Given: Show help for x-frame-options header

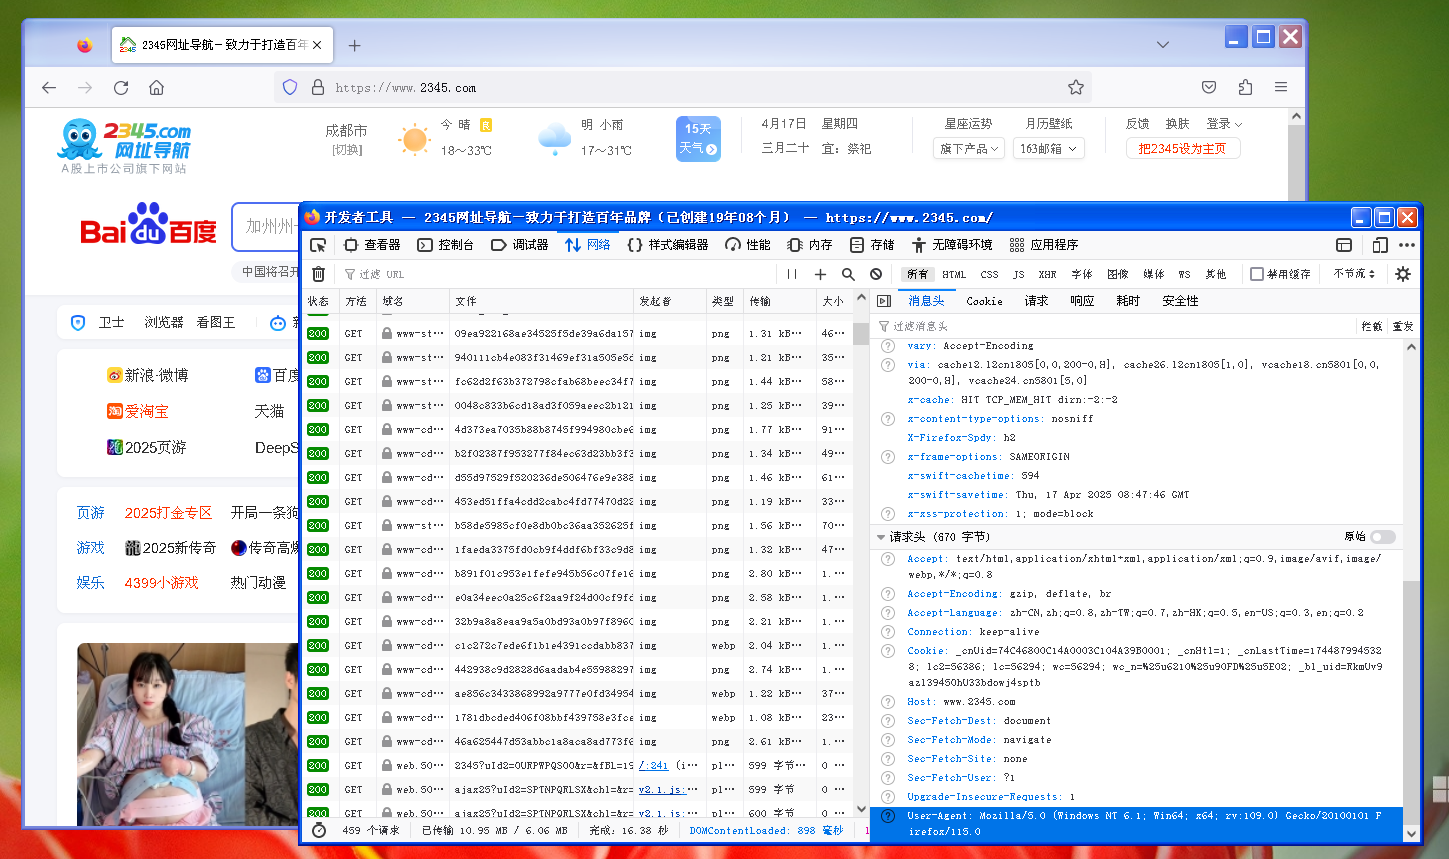Looking at the screenshot, I should click(x=887, y=457).
